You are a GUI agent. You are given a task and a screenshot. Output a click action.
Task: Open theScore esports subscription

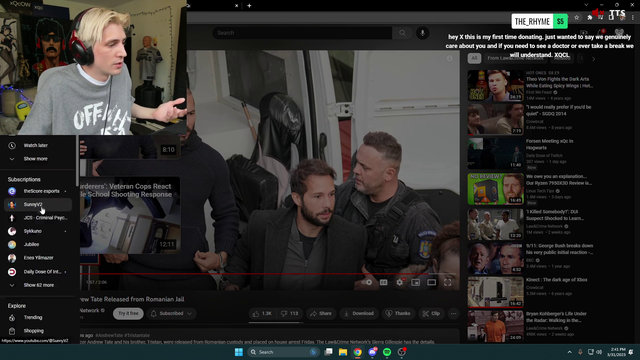[38, 191]
